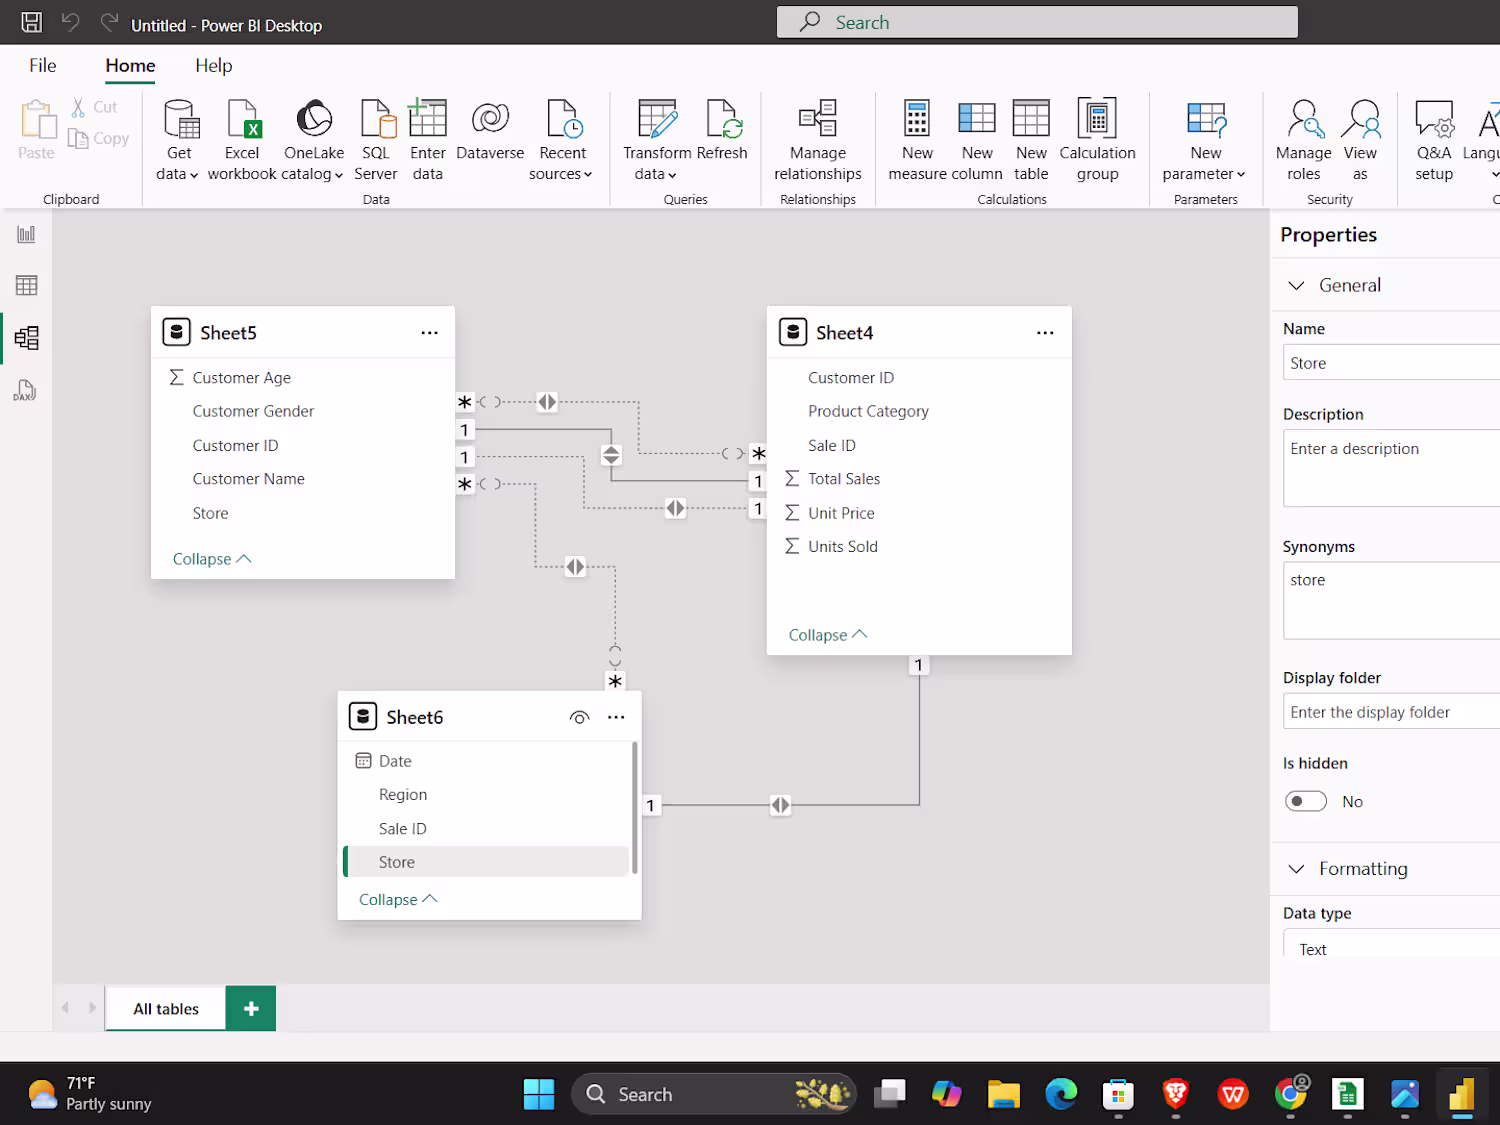Click the Enter data icon
1500x1125 pixels.
point(427,120)
